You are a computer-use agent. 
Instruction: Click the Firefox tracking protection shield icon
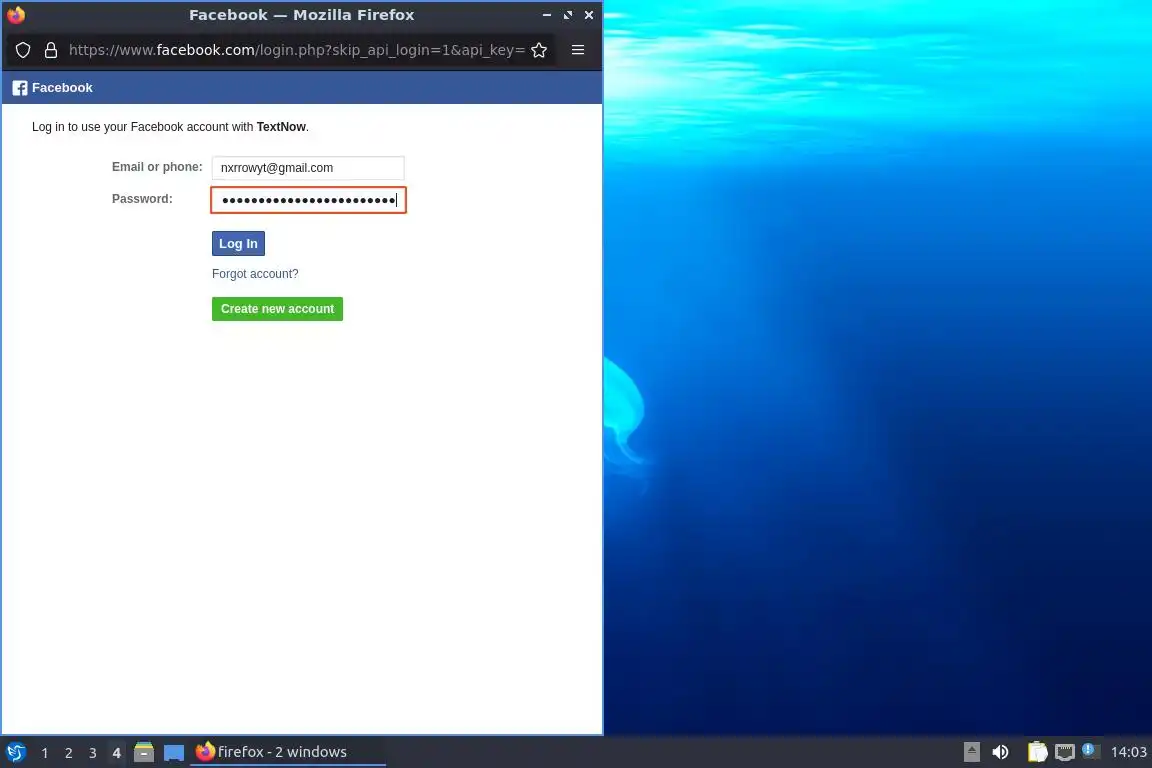23,50
